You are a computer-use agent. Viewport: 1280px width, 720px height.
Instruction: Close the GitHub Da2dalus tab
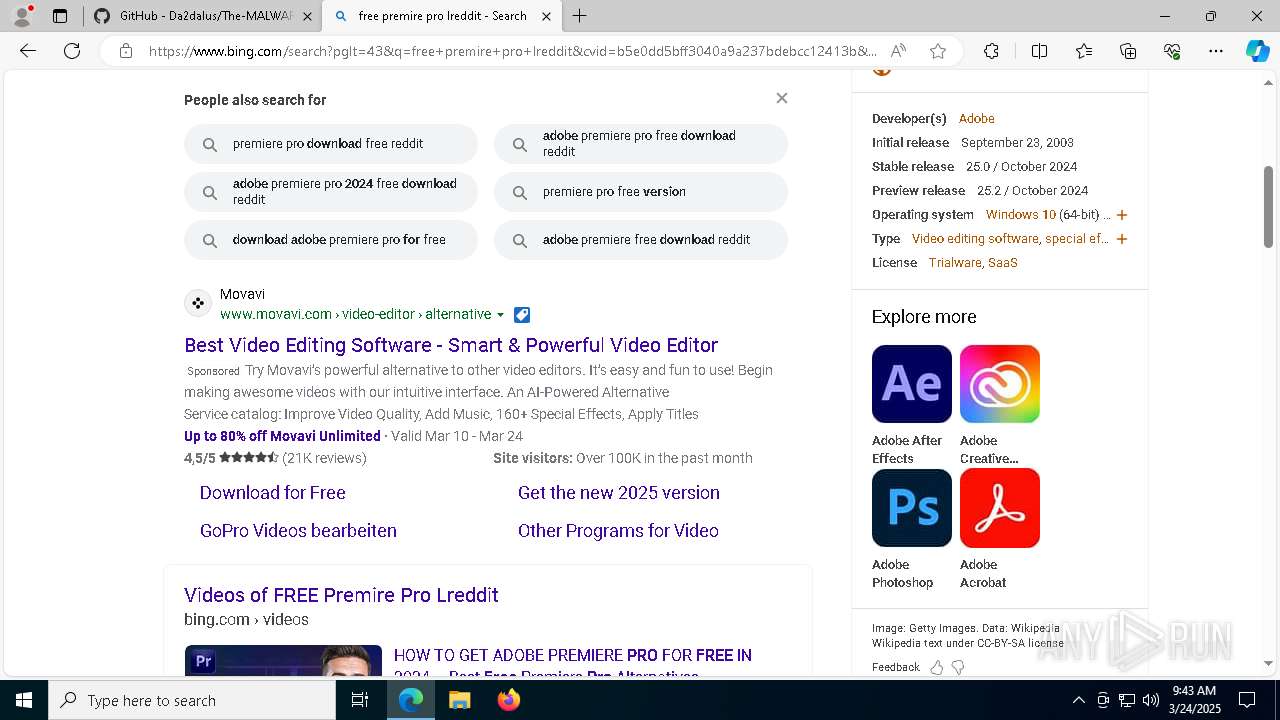[307, 16]
